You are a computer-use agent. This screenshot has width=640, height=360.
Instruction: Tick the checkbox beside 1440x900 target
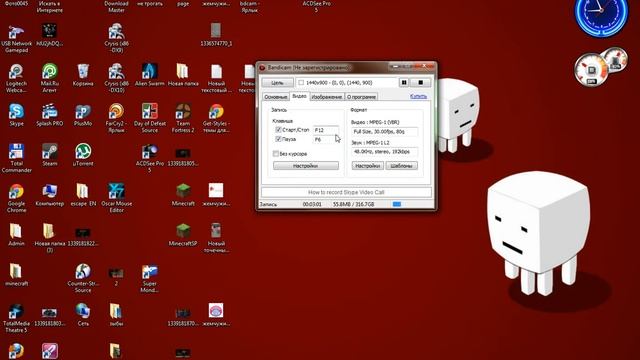(301, 83)
